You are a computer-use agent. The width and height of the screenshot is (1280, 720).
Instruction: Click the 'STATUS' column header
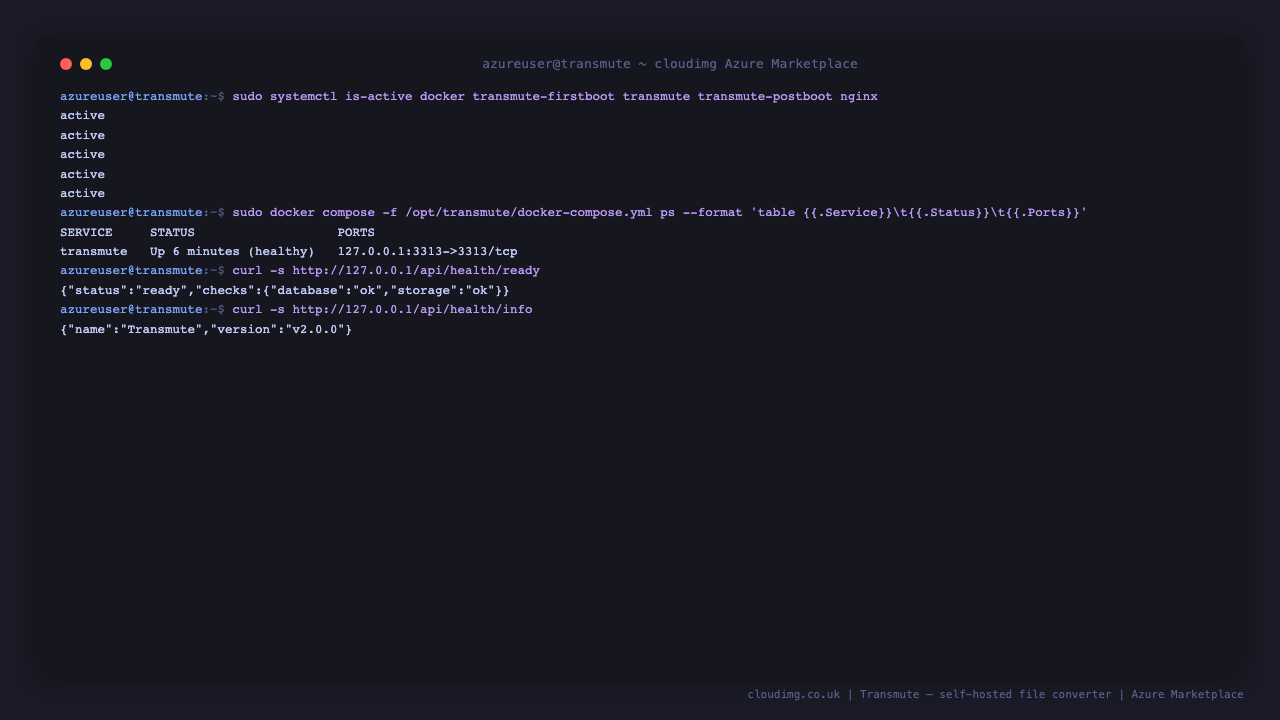[172, 232]
